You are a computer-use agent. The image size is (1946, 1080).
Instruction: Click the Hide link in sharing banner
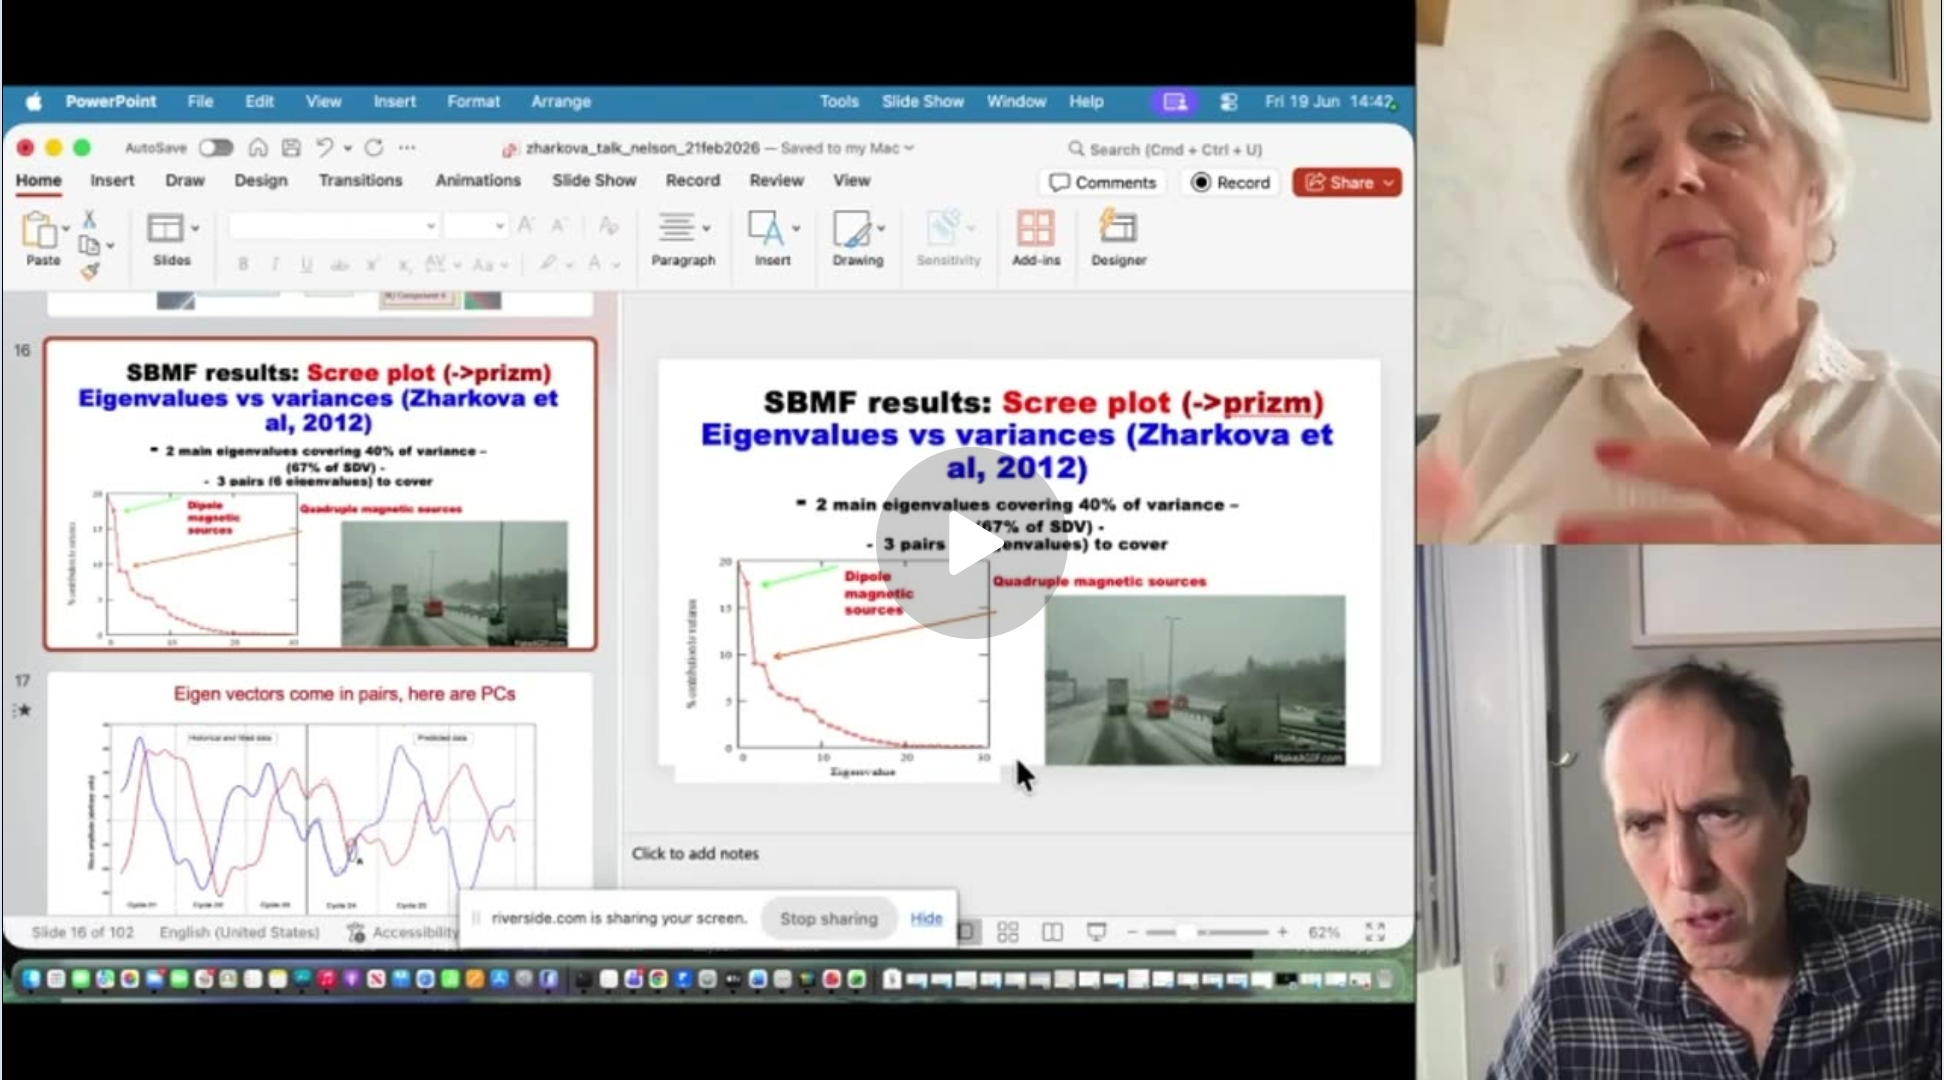(x=926, y=918)
